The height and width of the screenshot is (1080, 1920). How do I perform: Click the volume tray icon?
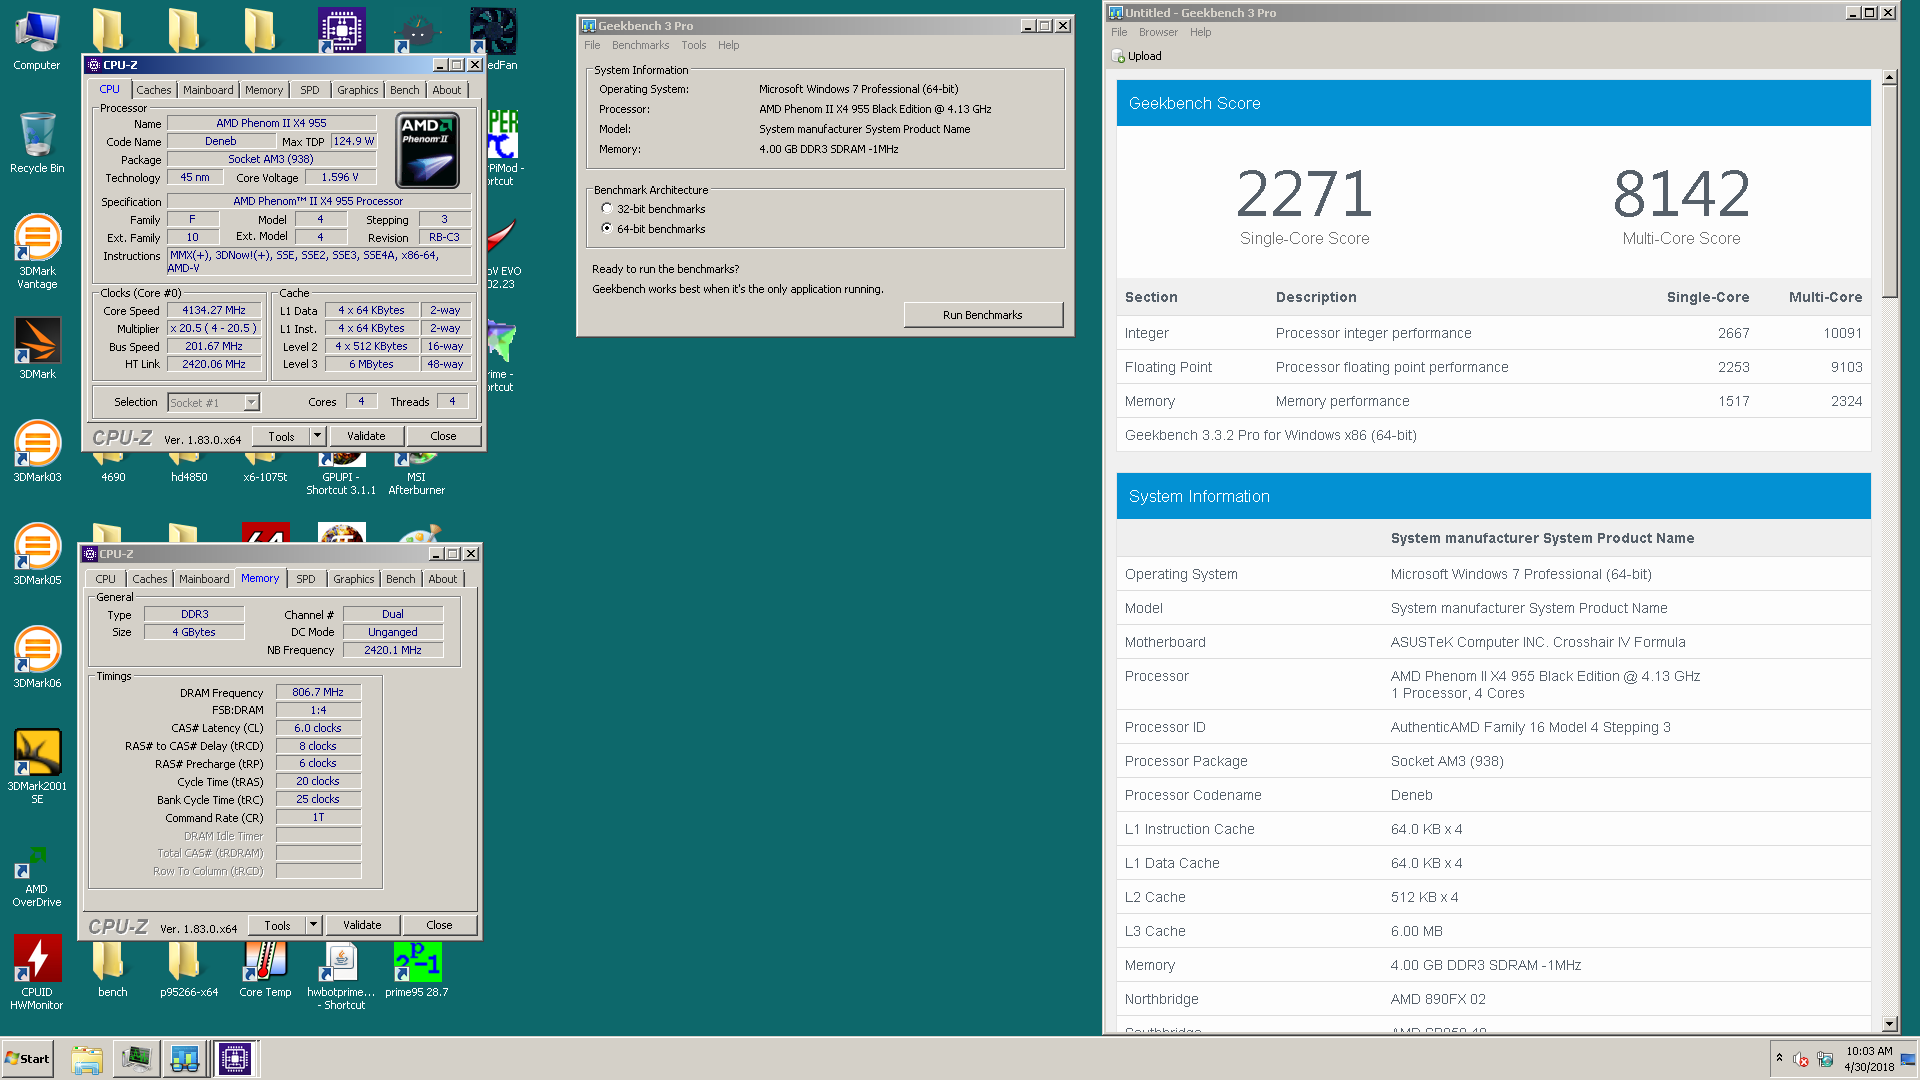[1801, 1059]
